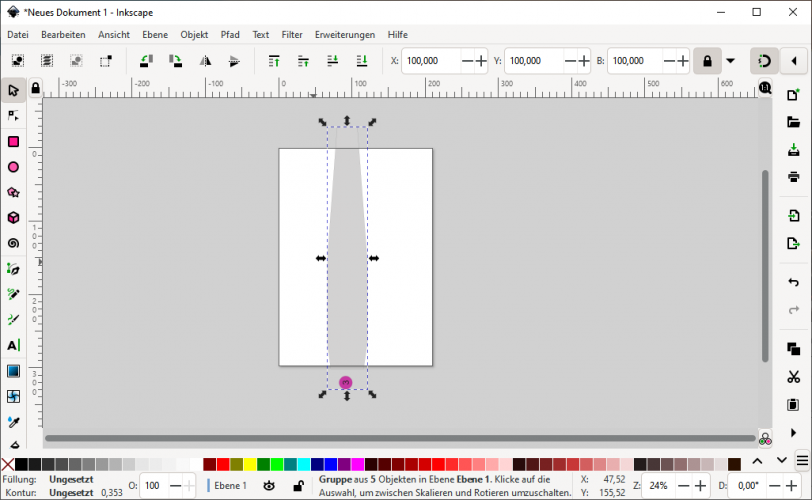Select the Gradient tool
The image size is (812, 500).
13,371
